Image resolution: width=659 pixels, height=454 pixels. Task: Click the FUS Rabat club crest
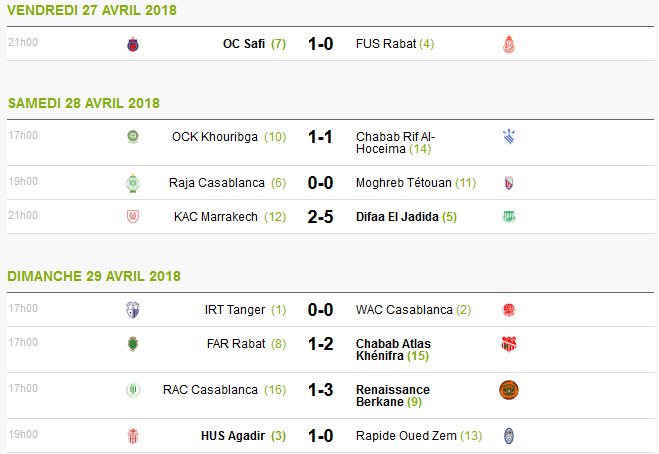click(509, 44)
